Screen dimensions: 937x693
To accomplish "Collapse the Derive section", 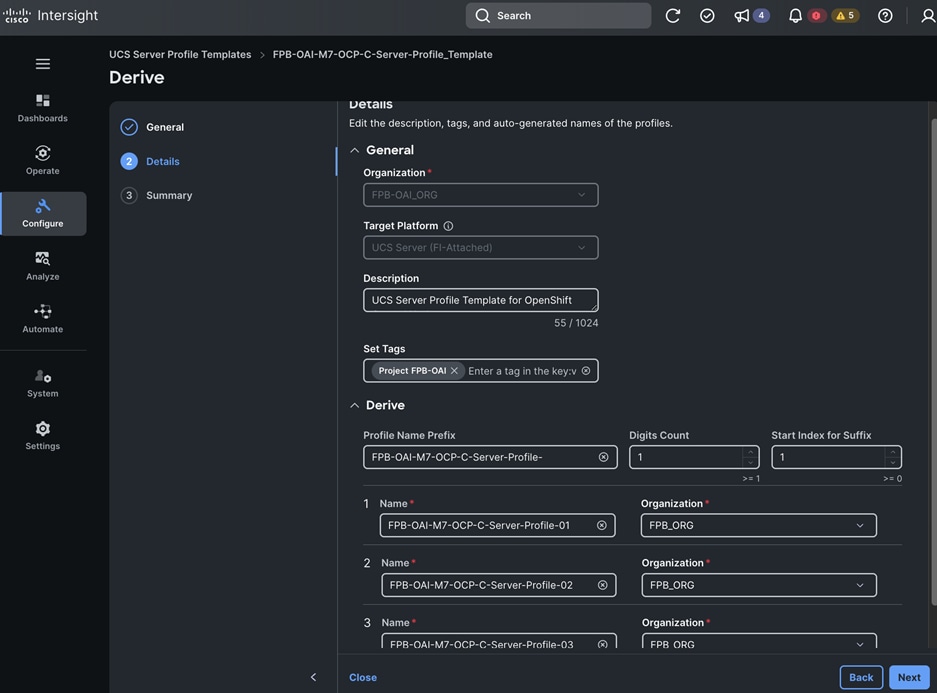I will click(x=354, y=405).
